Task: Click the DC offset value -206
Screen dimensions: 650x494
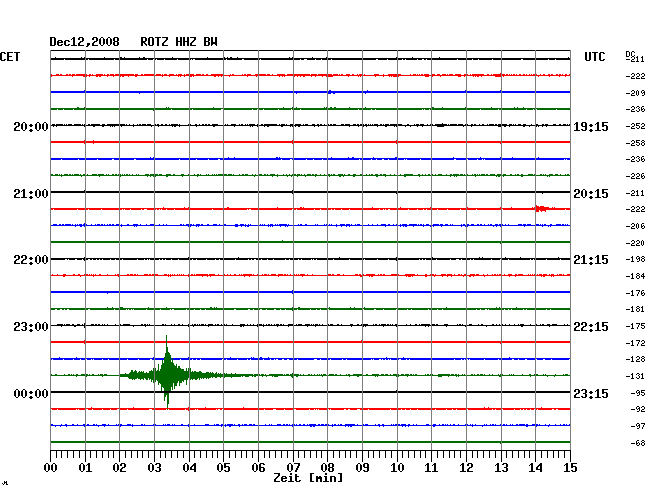Action: (635, 226)
